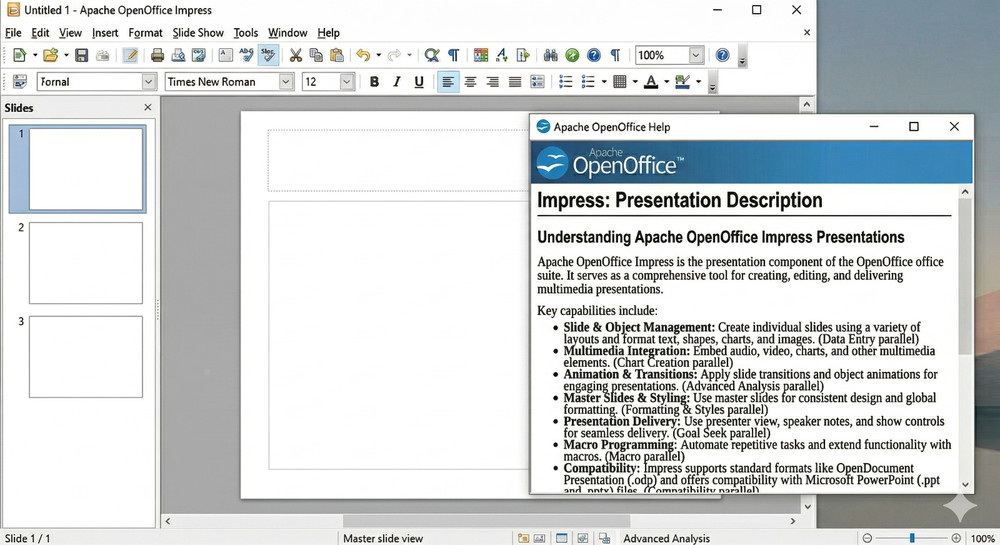This screenshot has width=1000, height=545.
Task: Toggle the highlighted AutoSpellcheck button
Action: click(x=268, y=55)
